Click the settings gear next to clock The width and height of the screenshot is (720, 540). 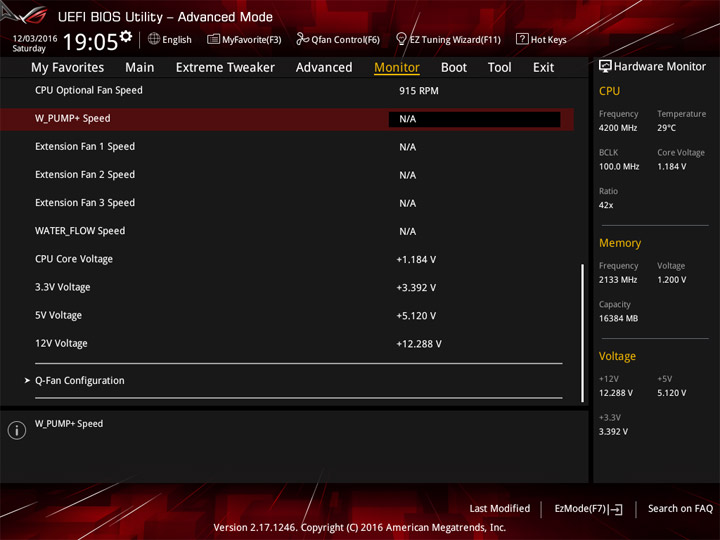coord(126,36)
